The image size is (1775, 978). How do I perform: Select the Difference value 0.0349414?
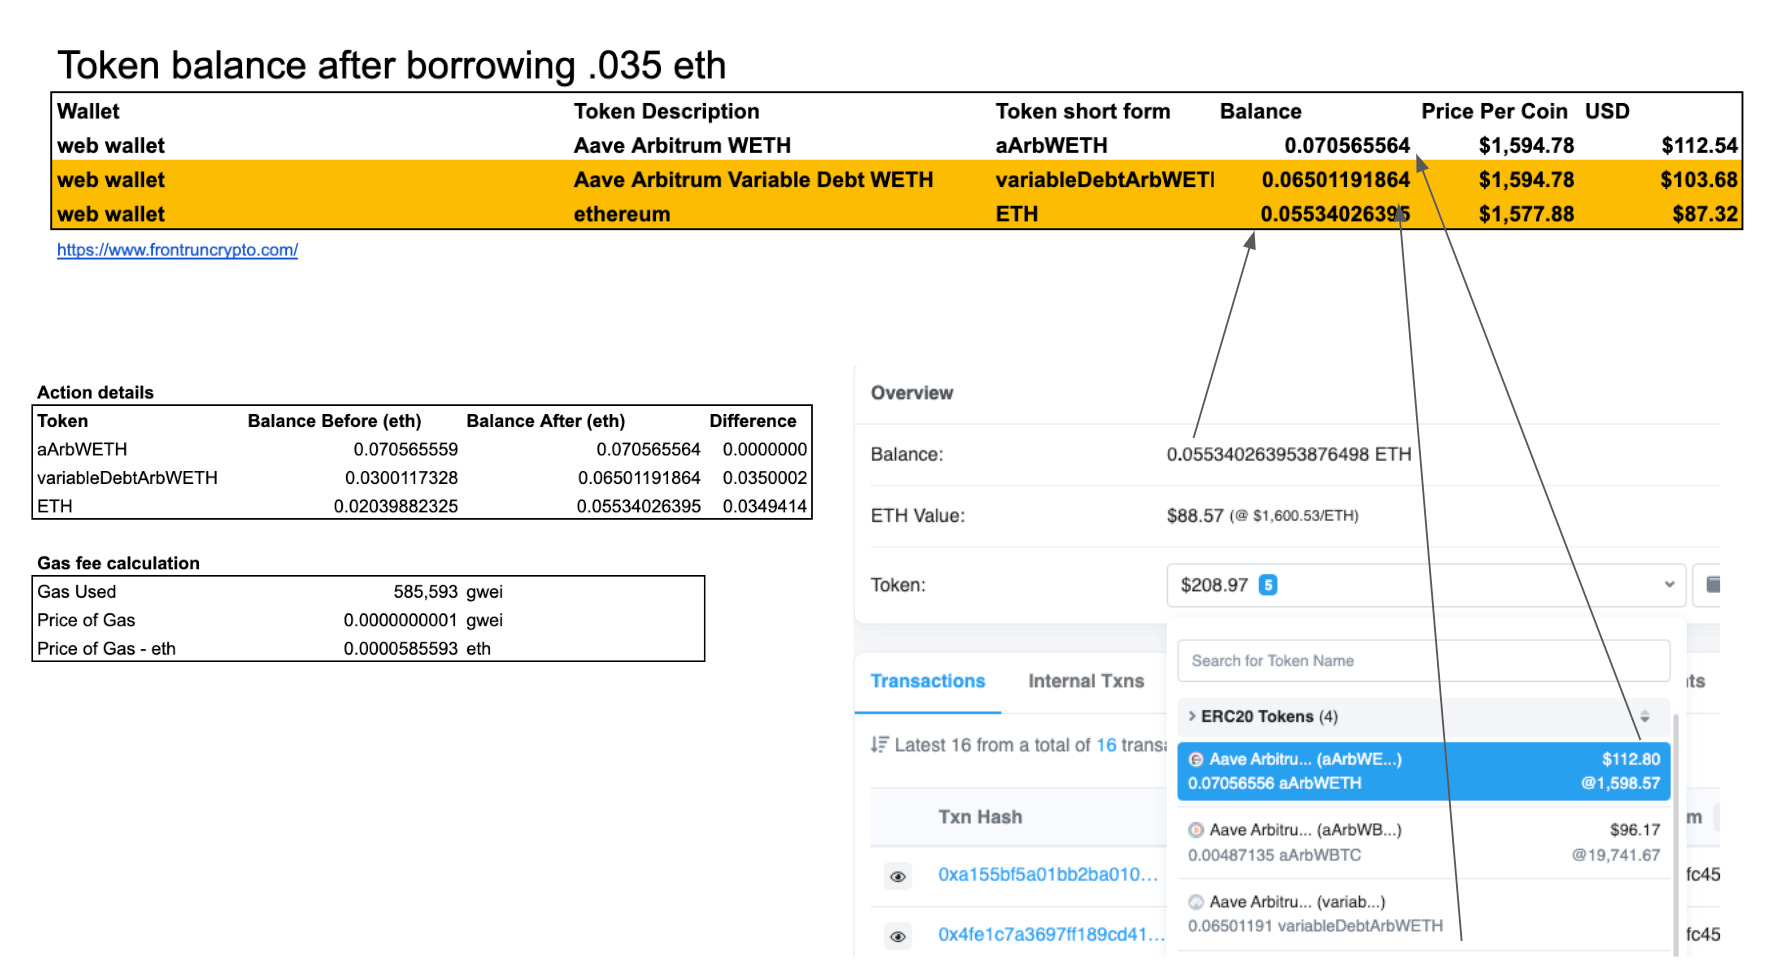coord(764,506)
